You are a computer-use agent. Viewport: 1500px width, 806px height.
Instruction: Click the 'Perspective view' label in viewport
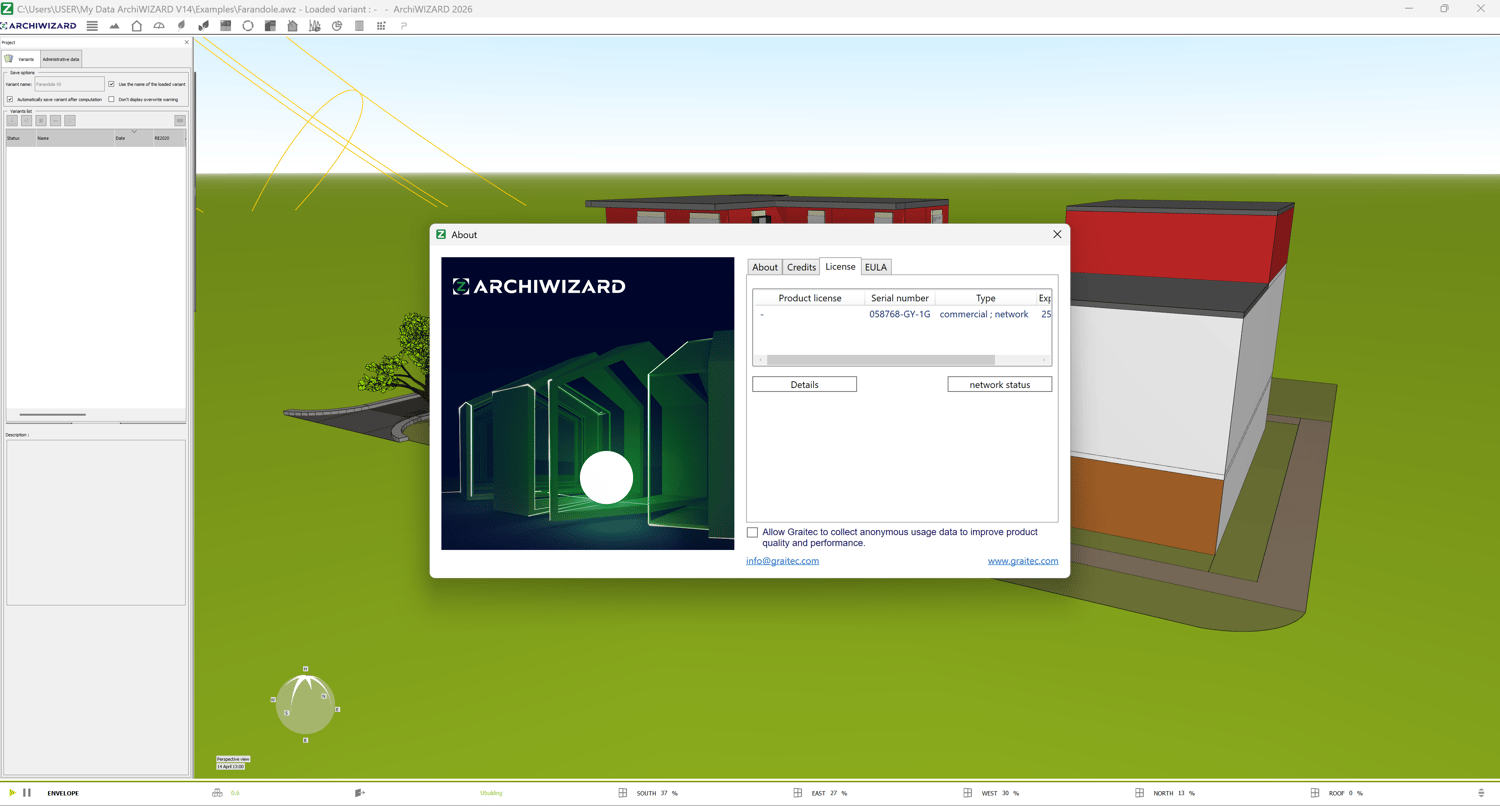tap(233, 759)
